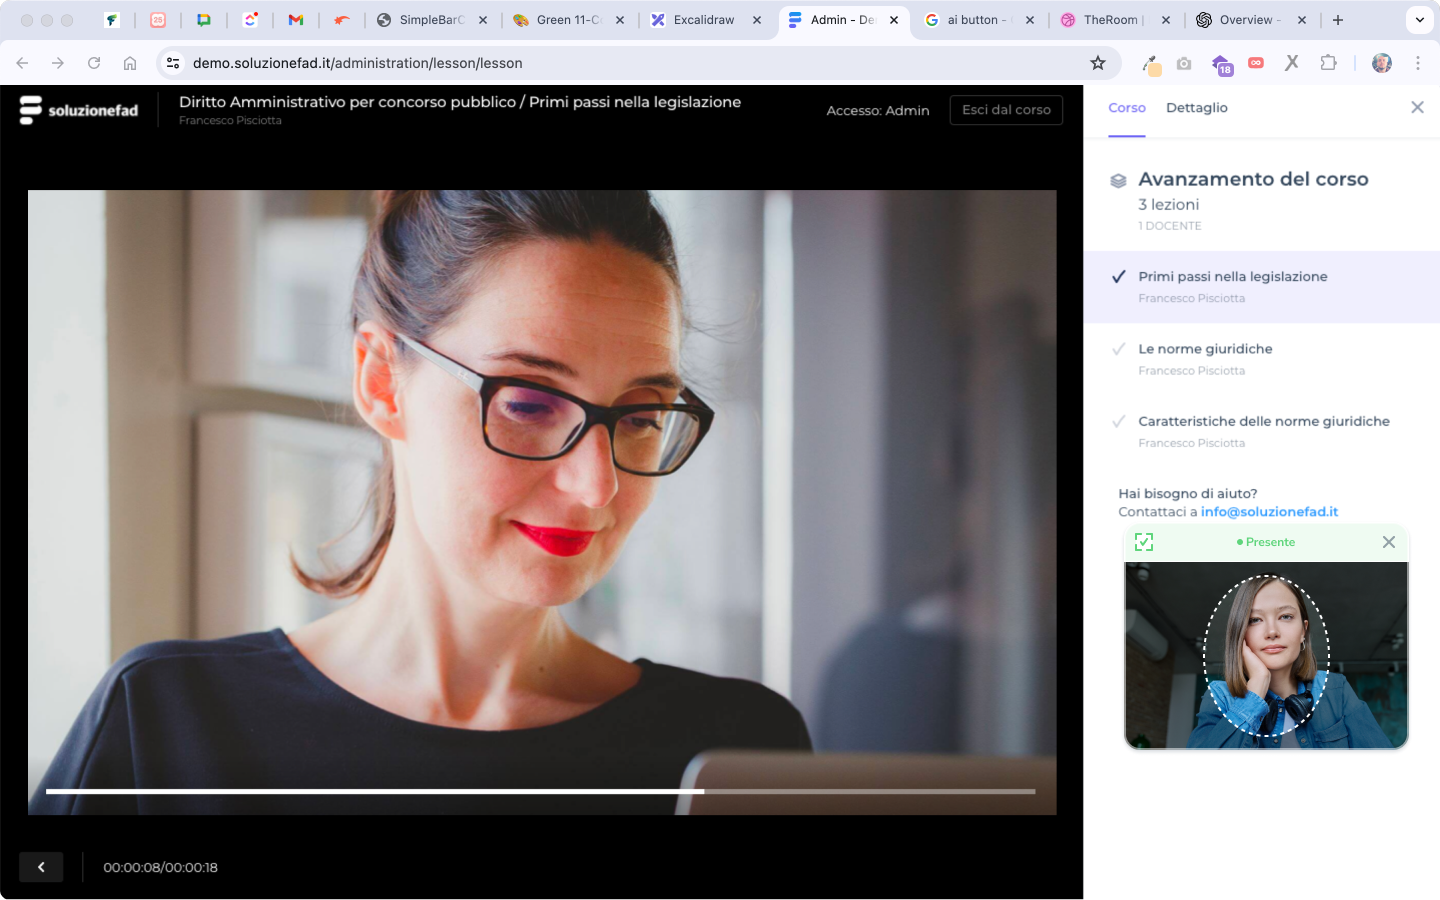Toggle checkmark for Le norme giuridiche

click(1119, 349)
